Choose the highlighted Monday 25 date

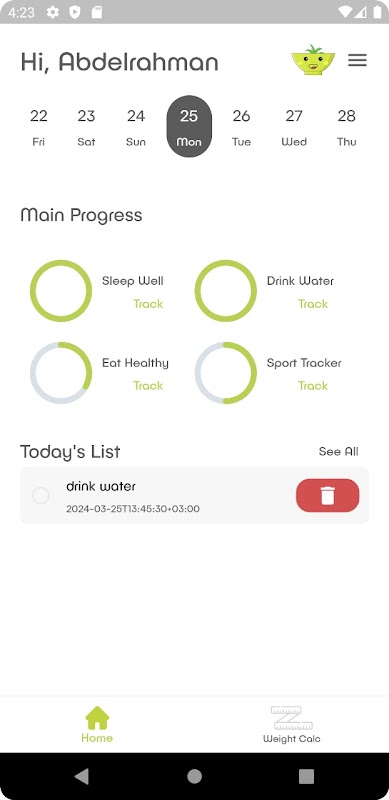(x=189, y=126)
